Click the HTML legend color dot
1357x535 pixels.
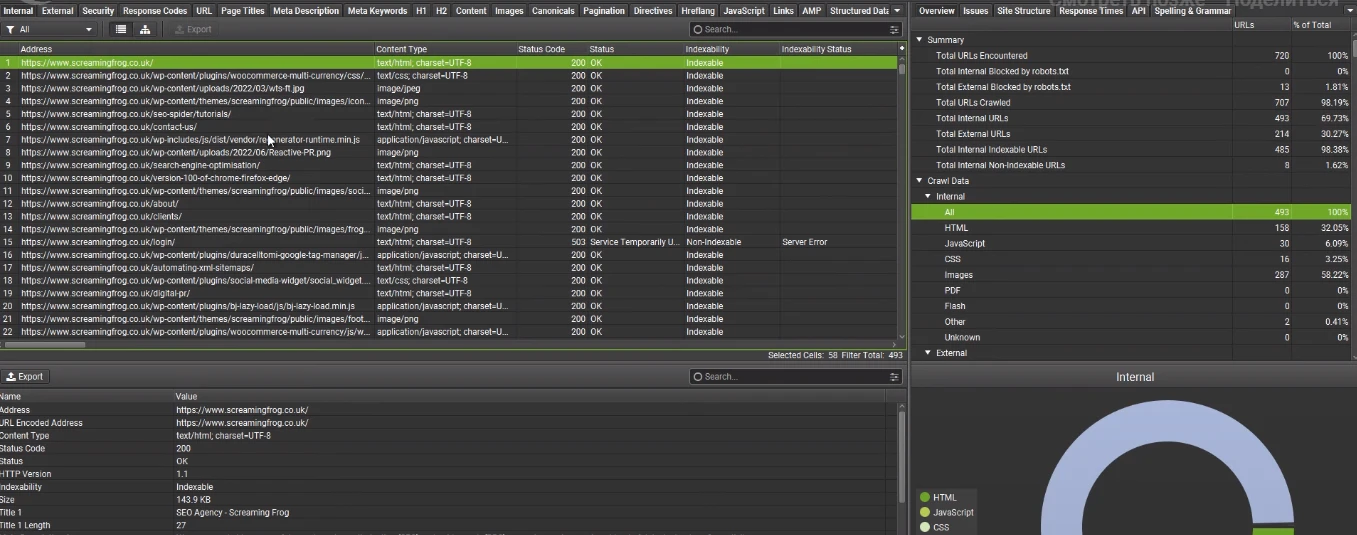tap(925, 497)
